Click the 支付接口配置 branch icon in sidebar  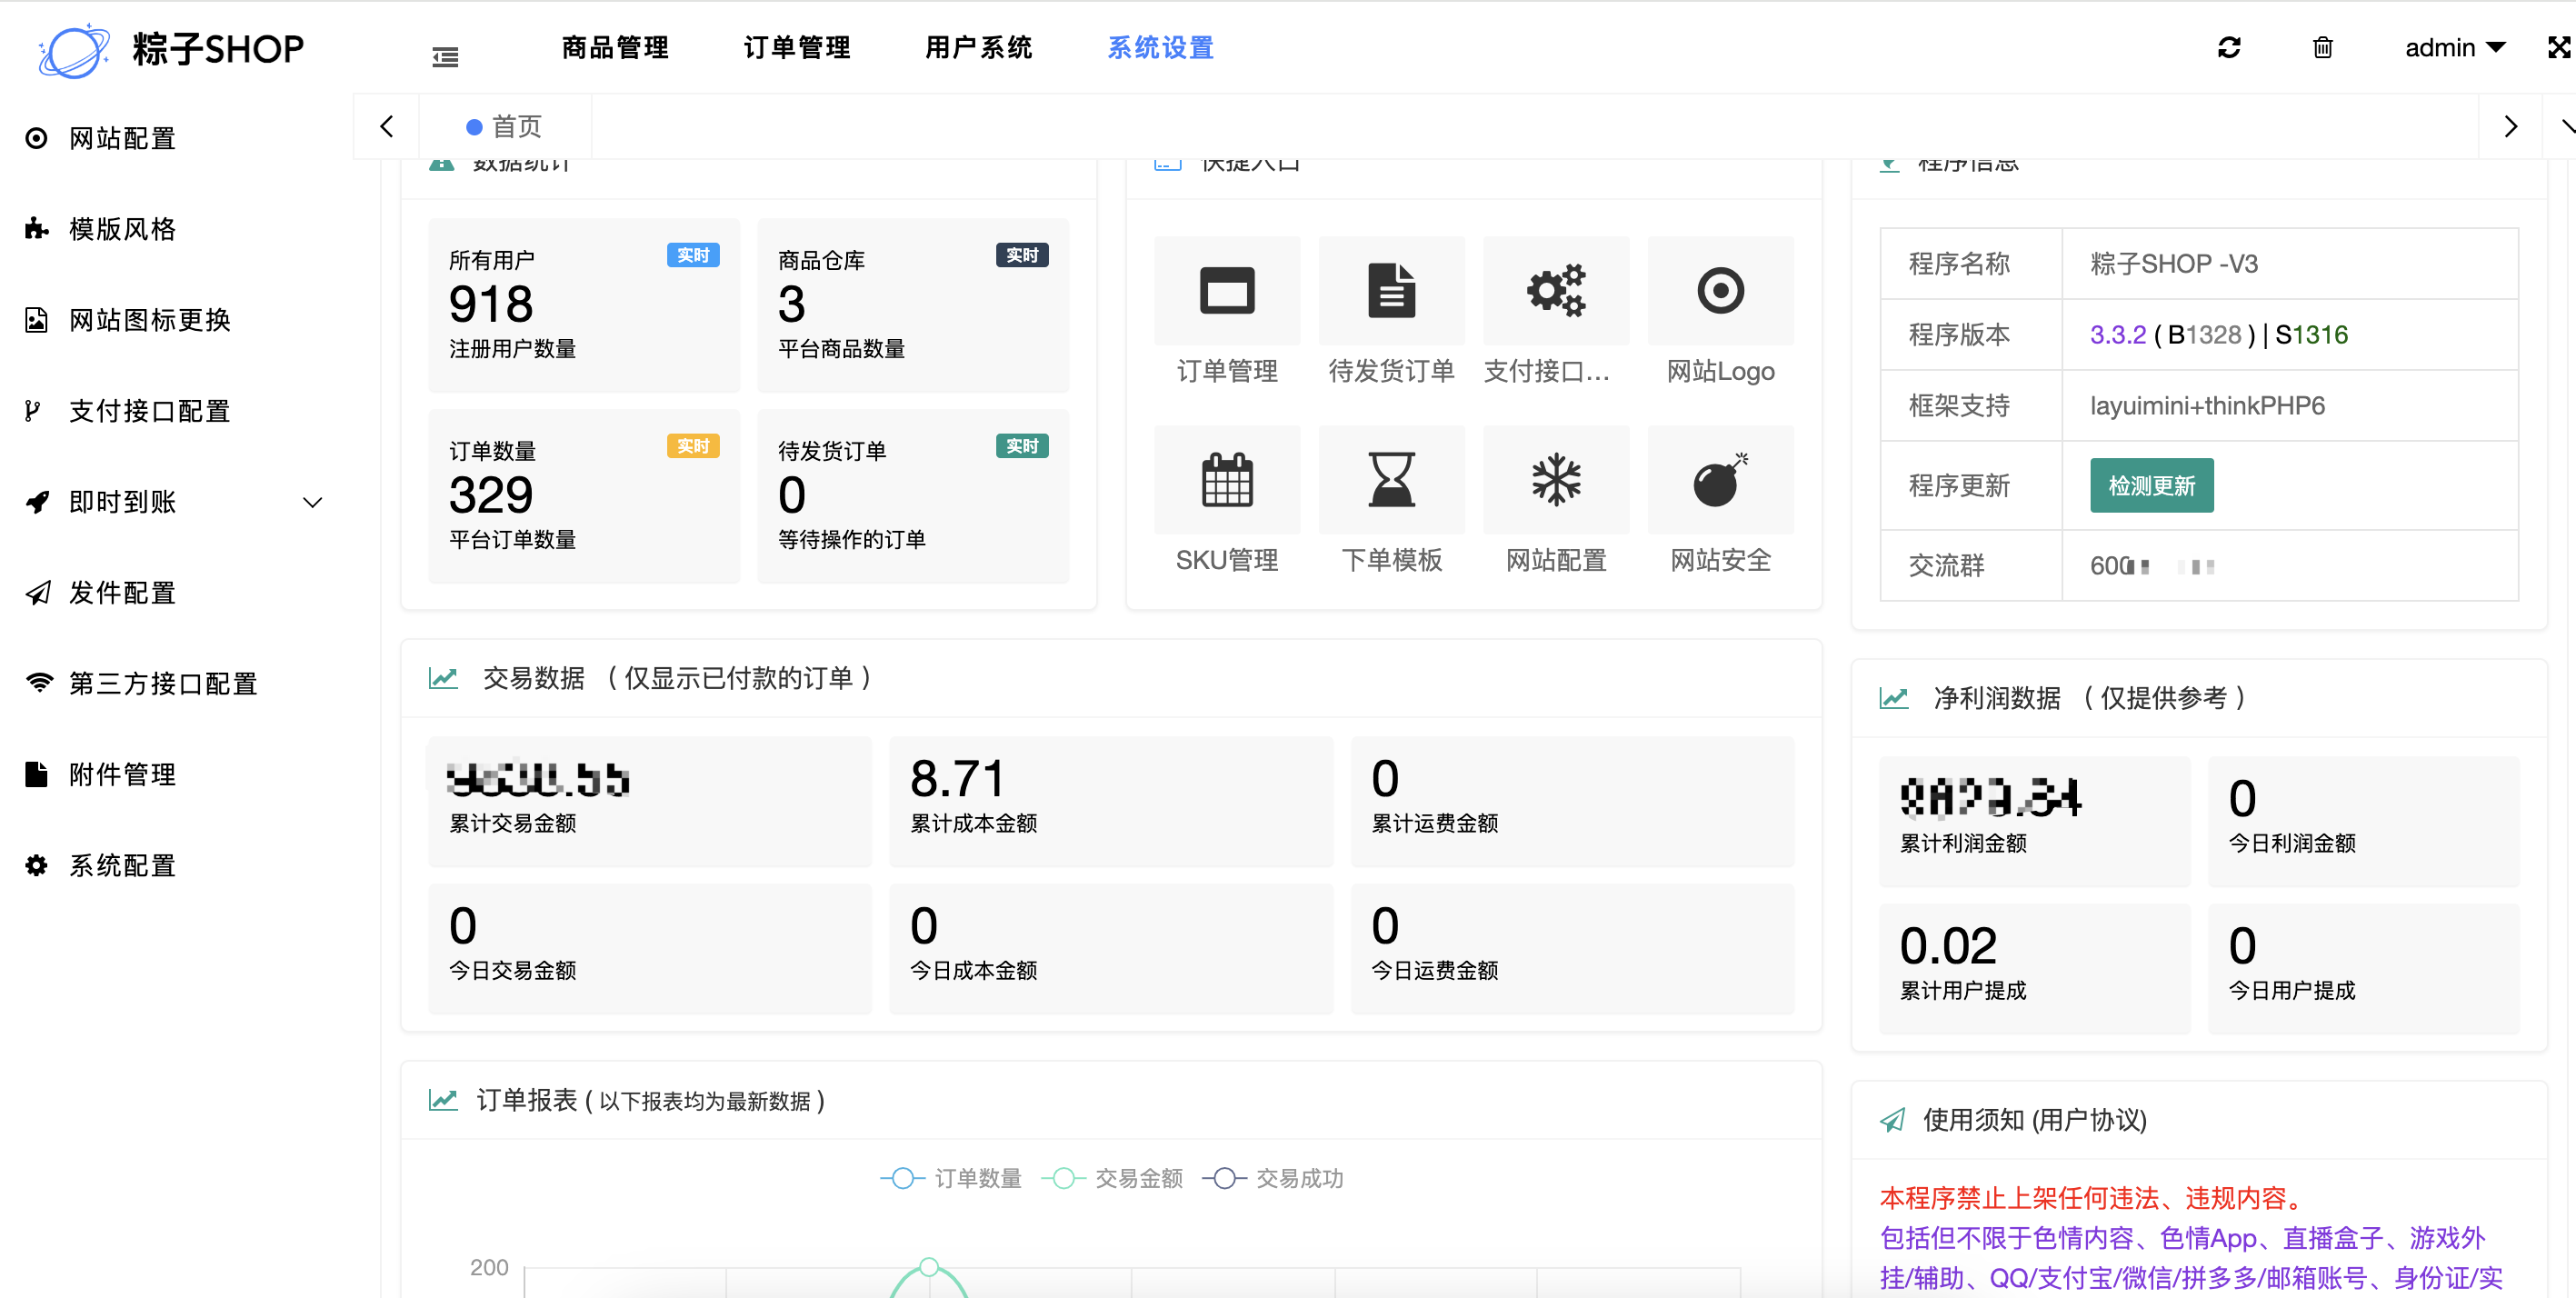pyautogui.click(x=33, y=411)
